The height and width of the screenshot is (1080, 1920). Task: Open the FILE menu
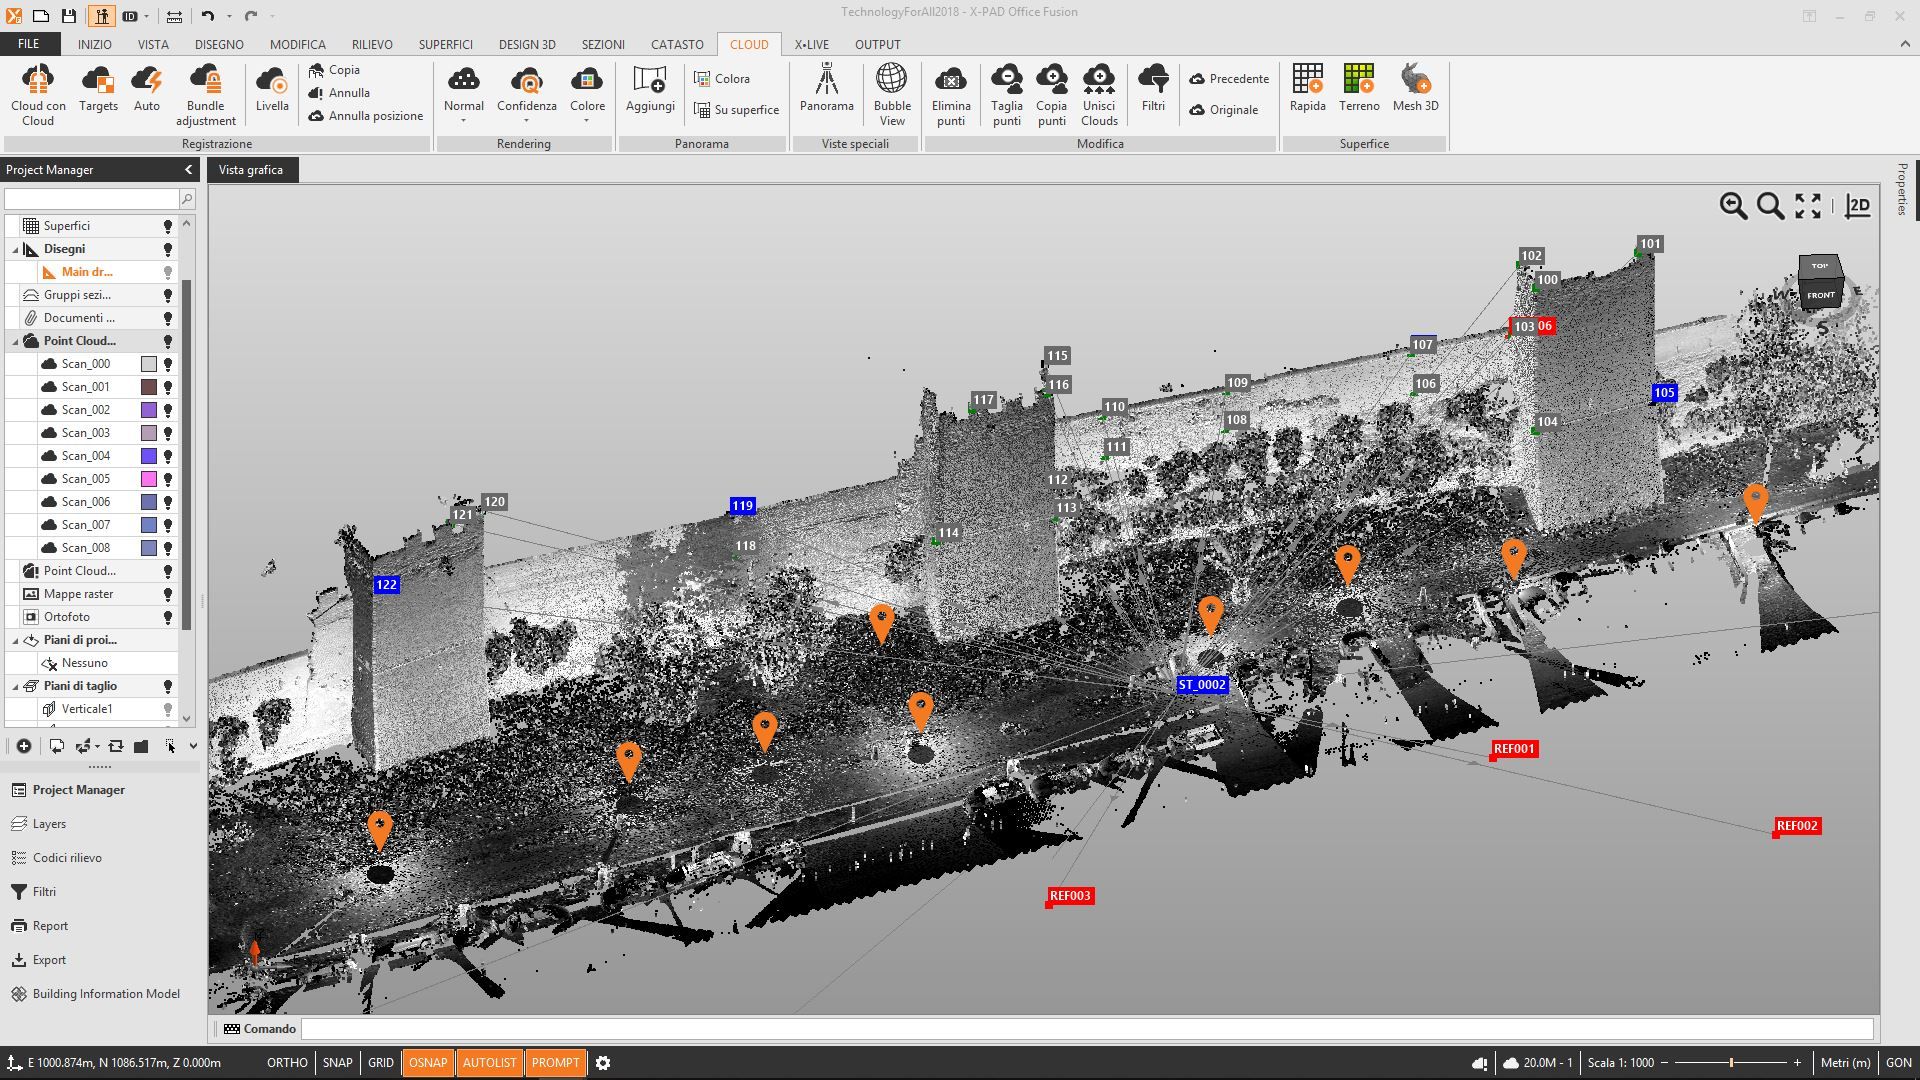[x=29, y=44]
